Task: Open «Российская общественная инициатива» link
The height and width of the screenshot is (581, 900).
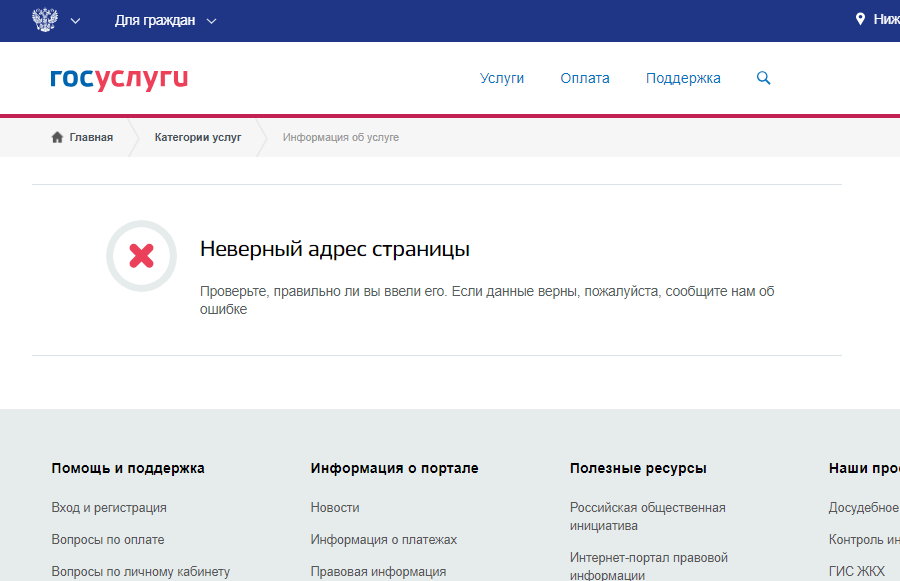Action: point(647,517)
